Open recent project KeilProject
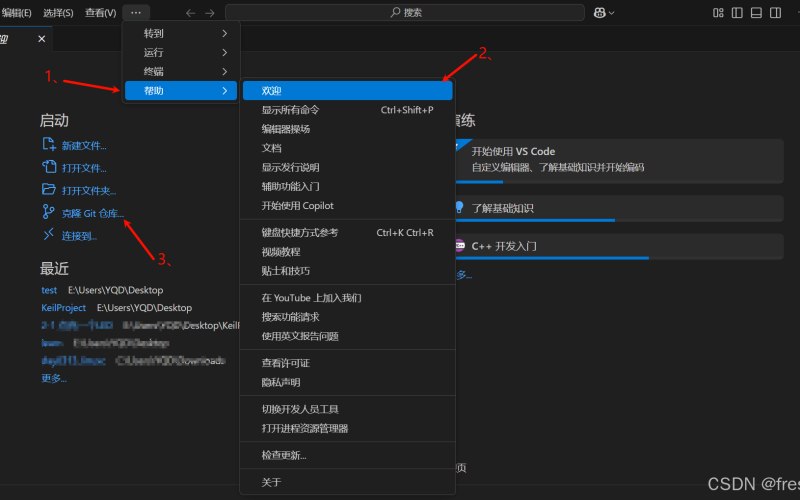 [x=63, y=308]
